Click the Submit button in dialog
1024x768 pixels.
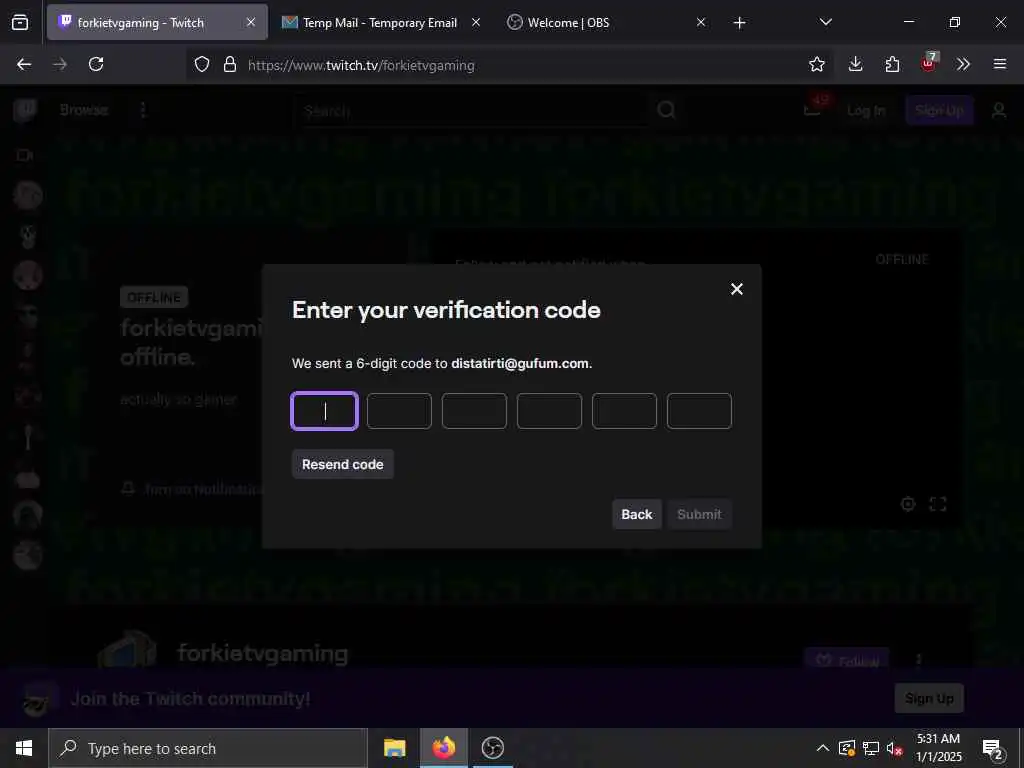(x=699, y=515)
